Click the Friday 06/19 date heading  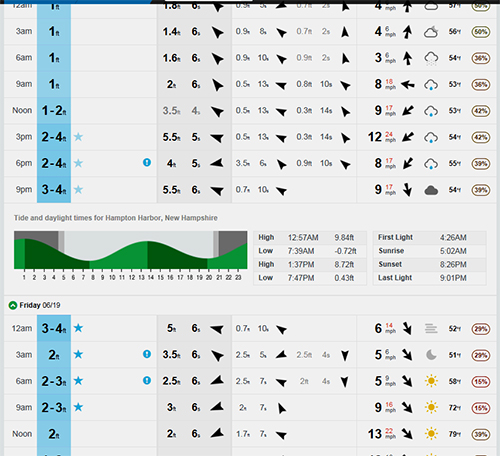pyautogui.click(x=40, y=305)
